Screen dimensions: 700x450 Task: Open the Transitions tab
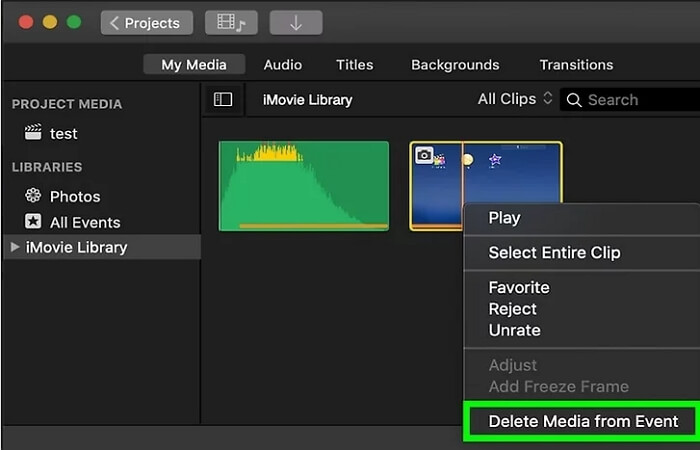(x=576, y=65)
